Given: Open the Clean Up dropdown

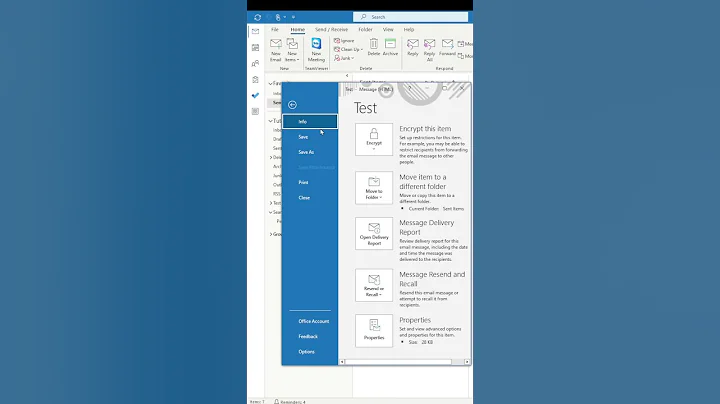Looking at the screenshot, I should coord(349,50).
